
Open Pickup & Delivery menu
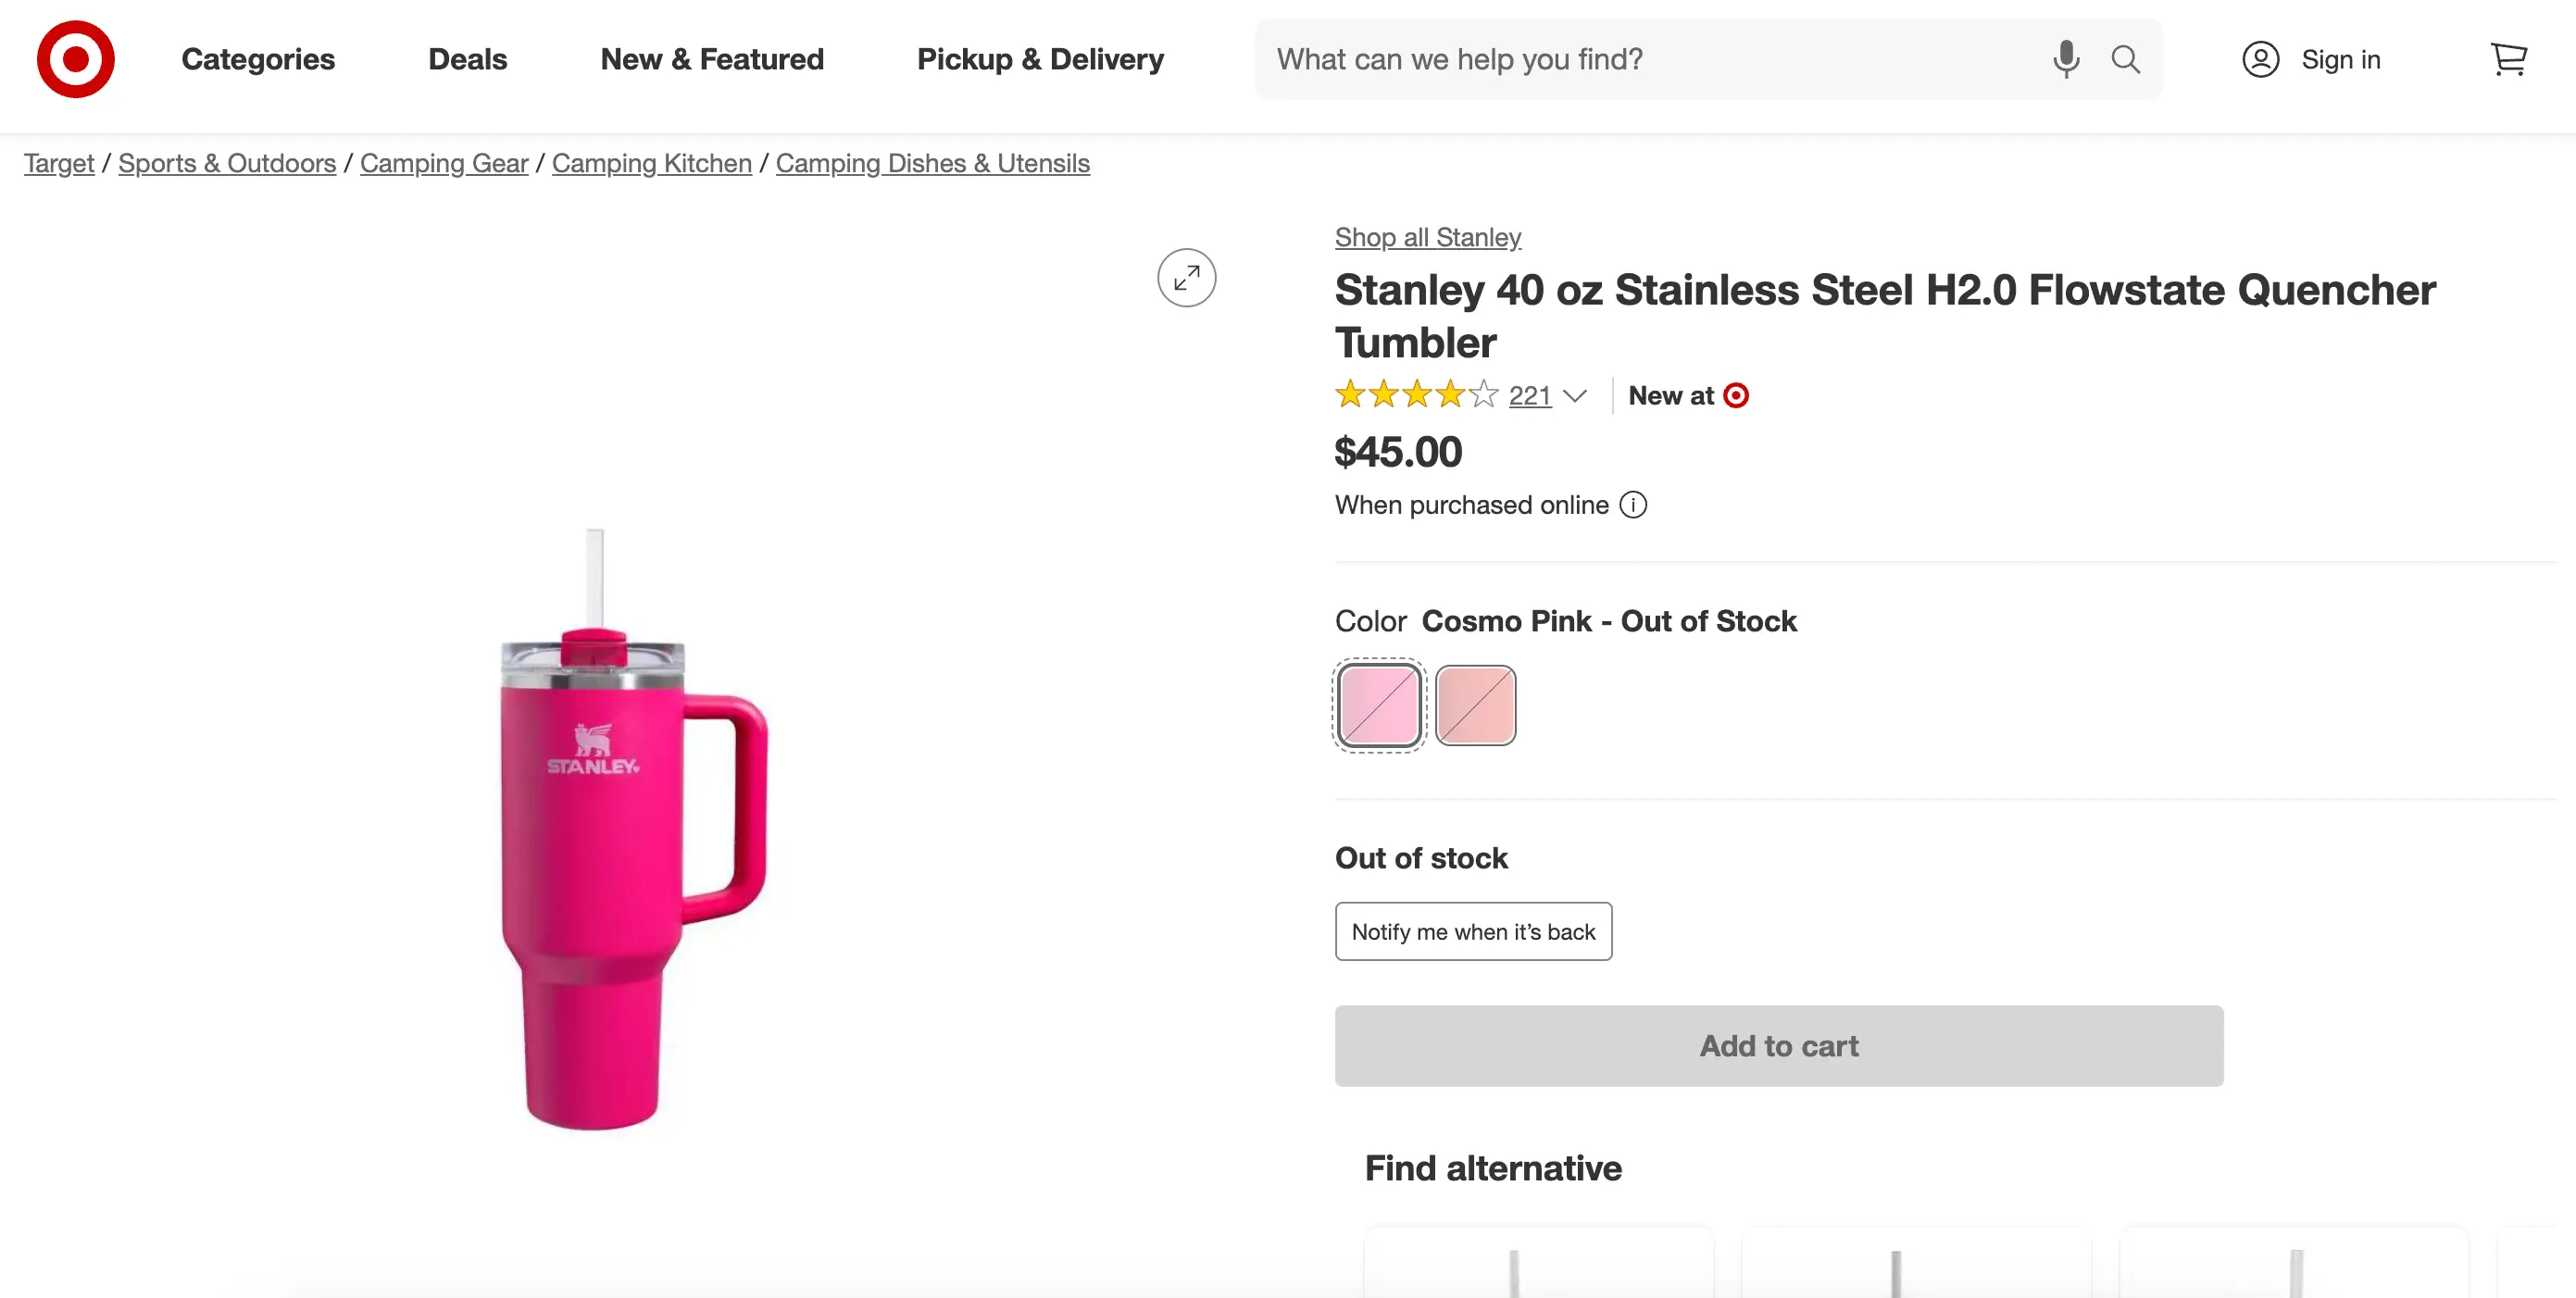click(x=1040, y=59)
